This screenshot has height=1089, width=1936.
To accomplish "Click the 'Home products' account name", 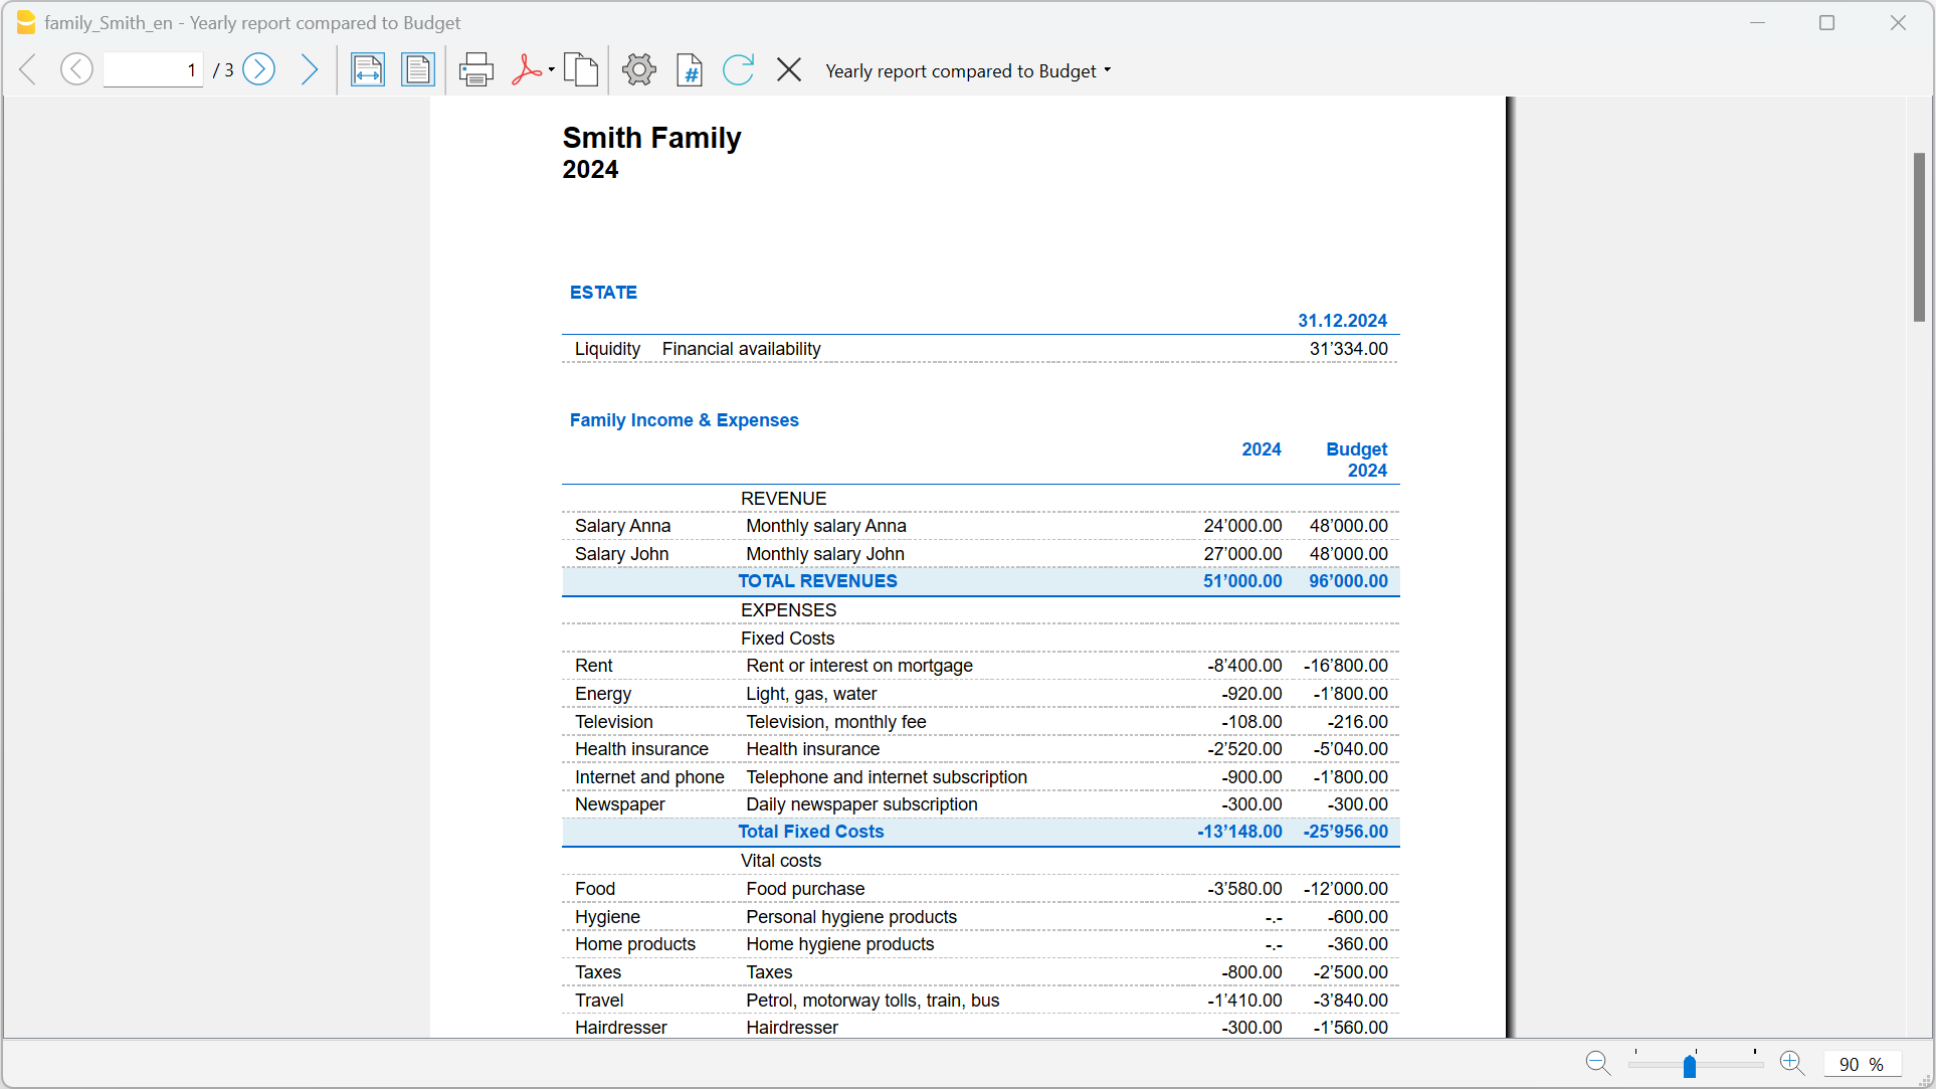I will [x=635, y=944].
